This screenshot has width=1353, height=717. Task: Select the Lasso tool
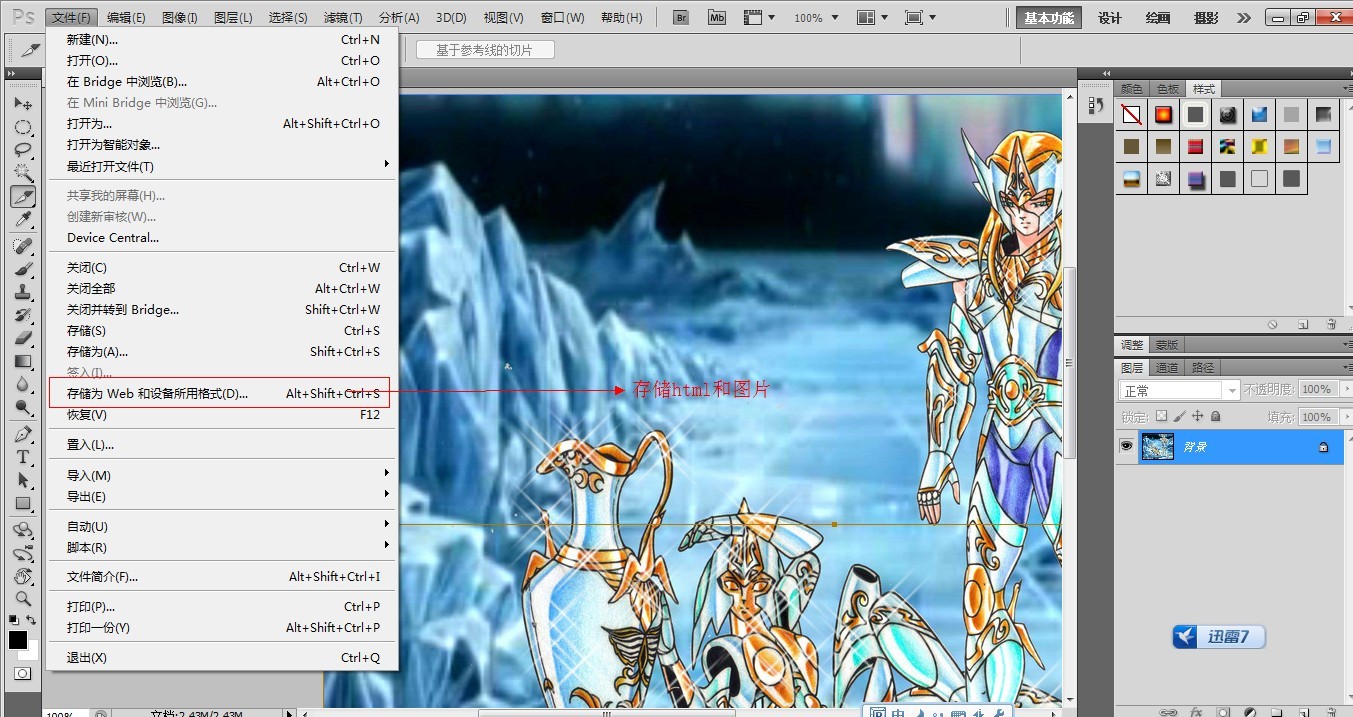(23, 150)
